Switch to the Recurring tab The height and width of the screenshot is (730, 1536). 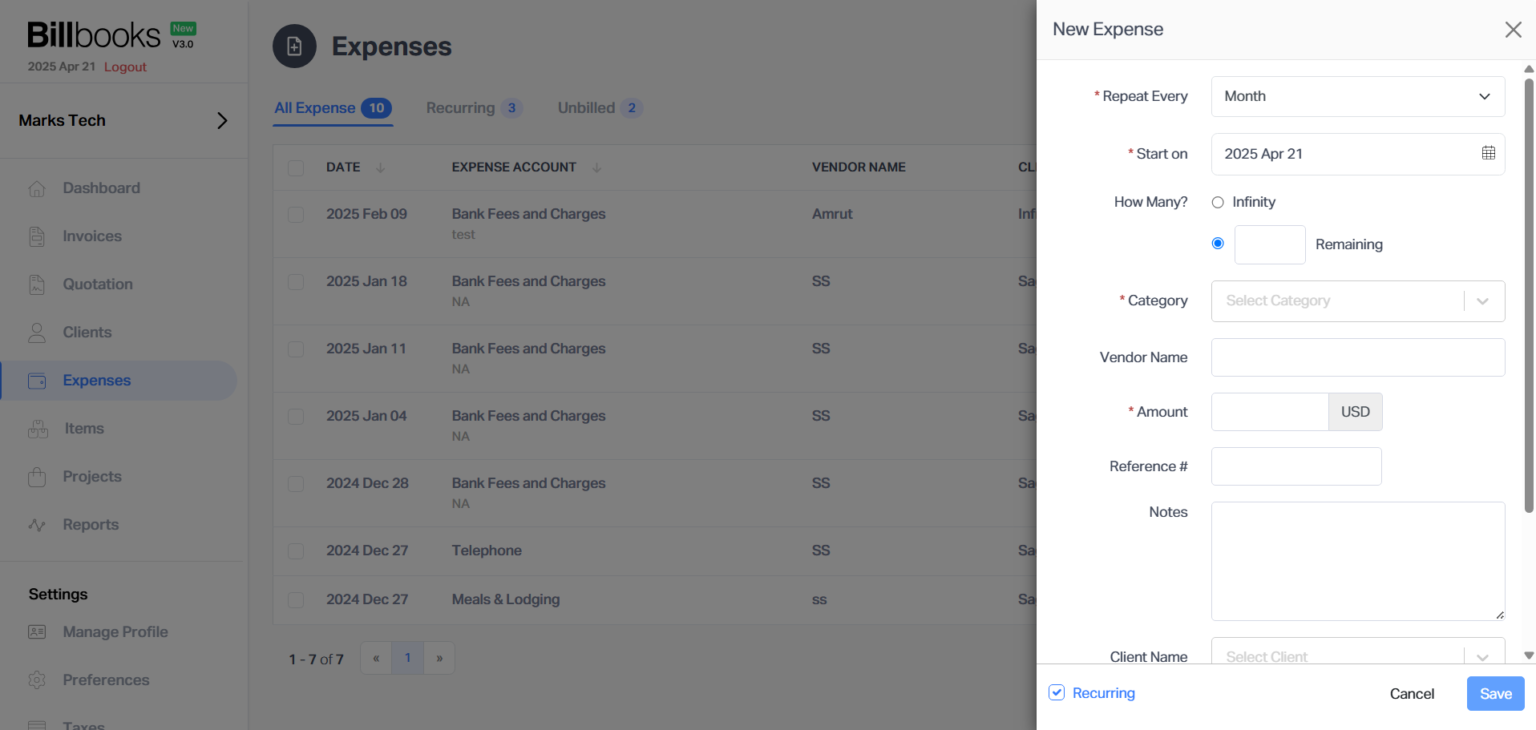coord(462,108)
